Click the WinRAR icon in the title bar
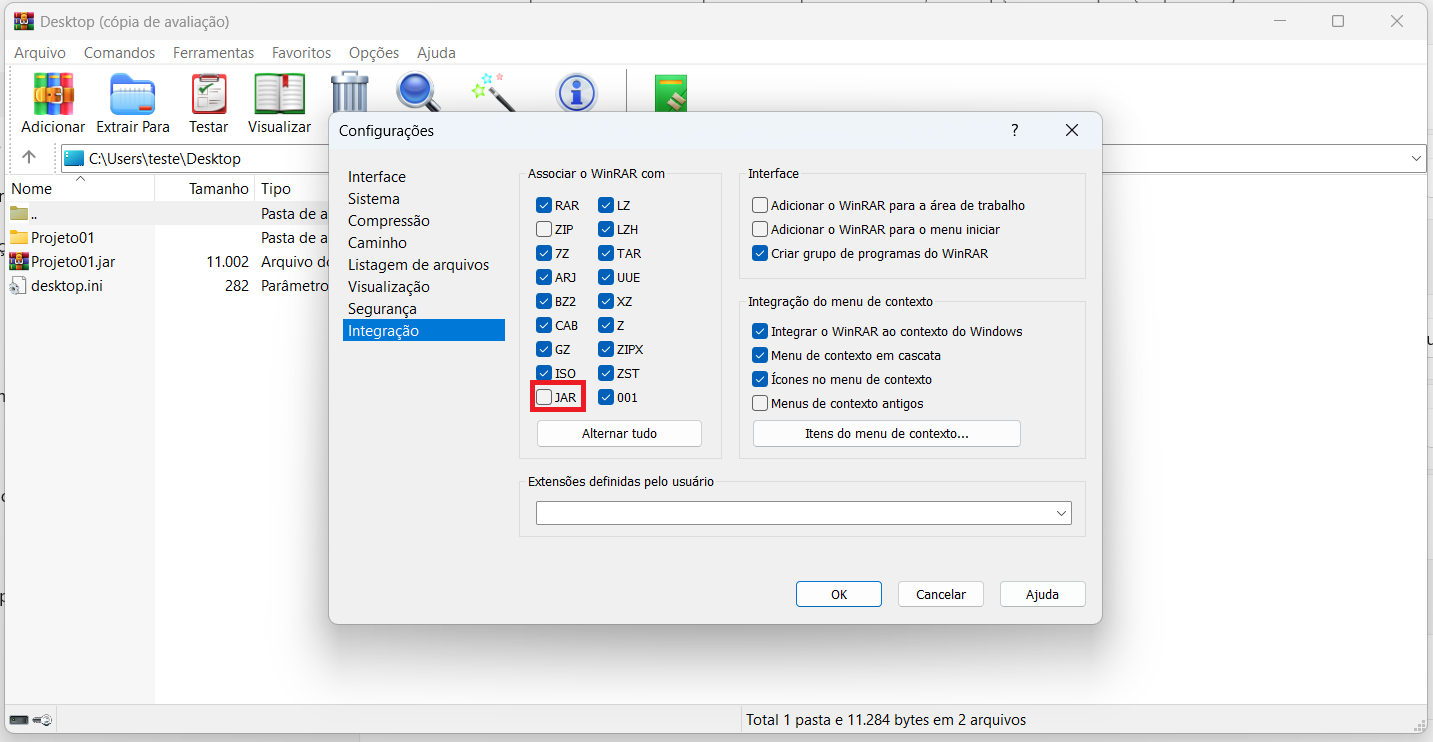This screenshot has width=1433, height=742. pos(24,21)
